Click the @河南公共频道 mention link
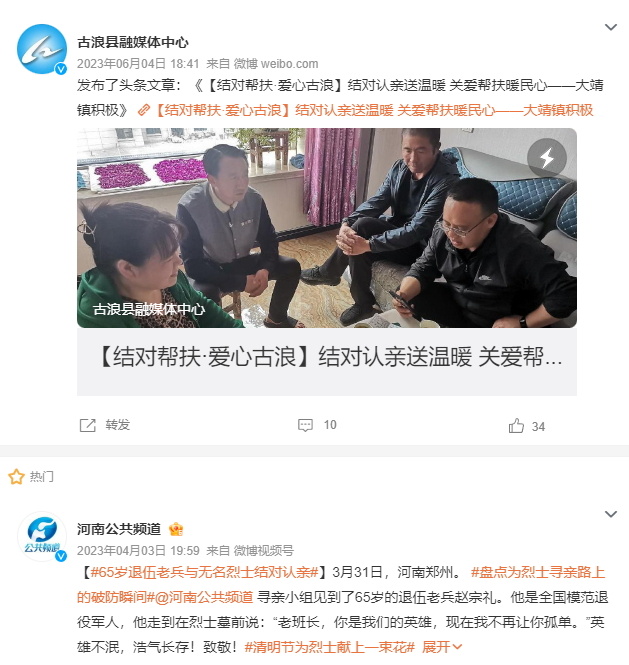Viewport: 629px width, 665px height. click(x=204, y=598)
